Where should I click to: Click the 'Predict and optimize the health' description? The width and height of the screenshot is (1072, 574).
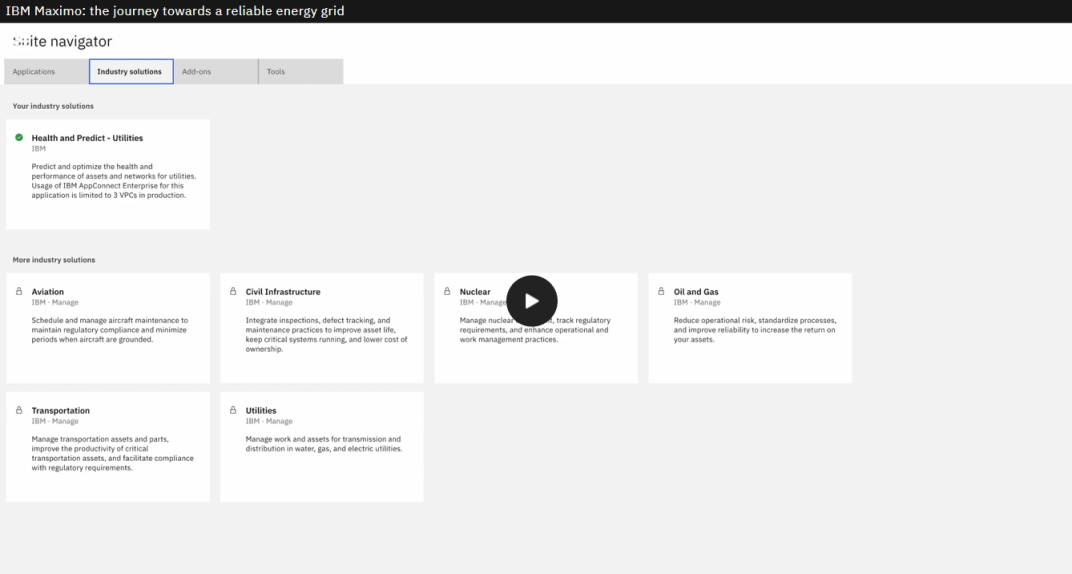pyautogui.click(x=113, y=180)
